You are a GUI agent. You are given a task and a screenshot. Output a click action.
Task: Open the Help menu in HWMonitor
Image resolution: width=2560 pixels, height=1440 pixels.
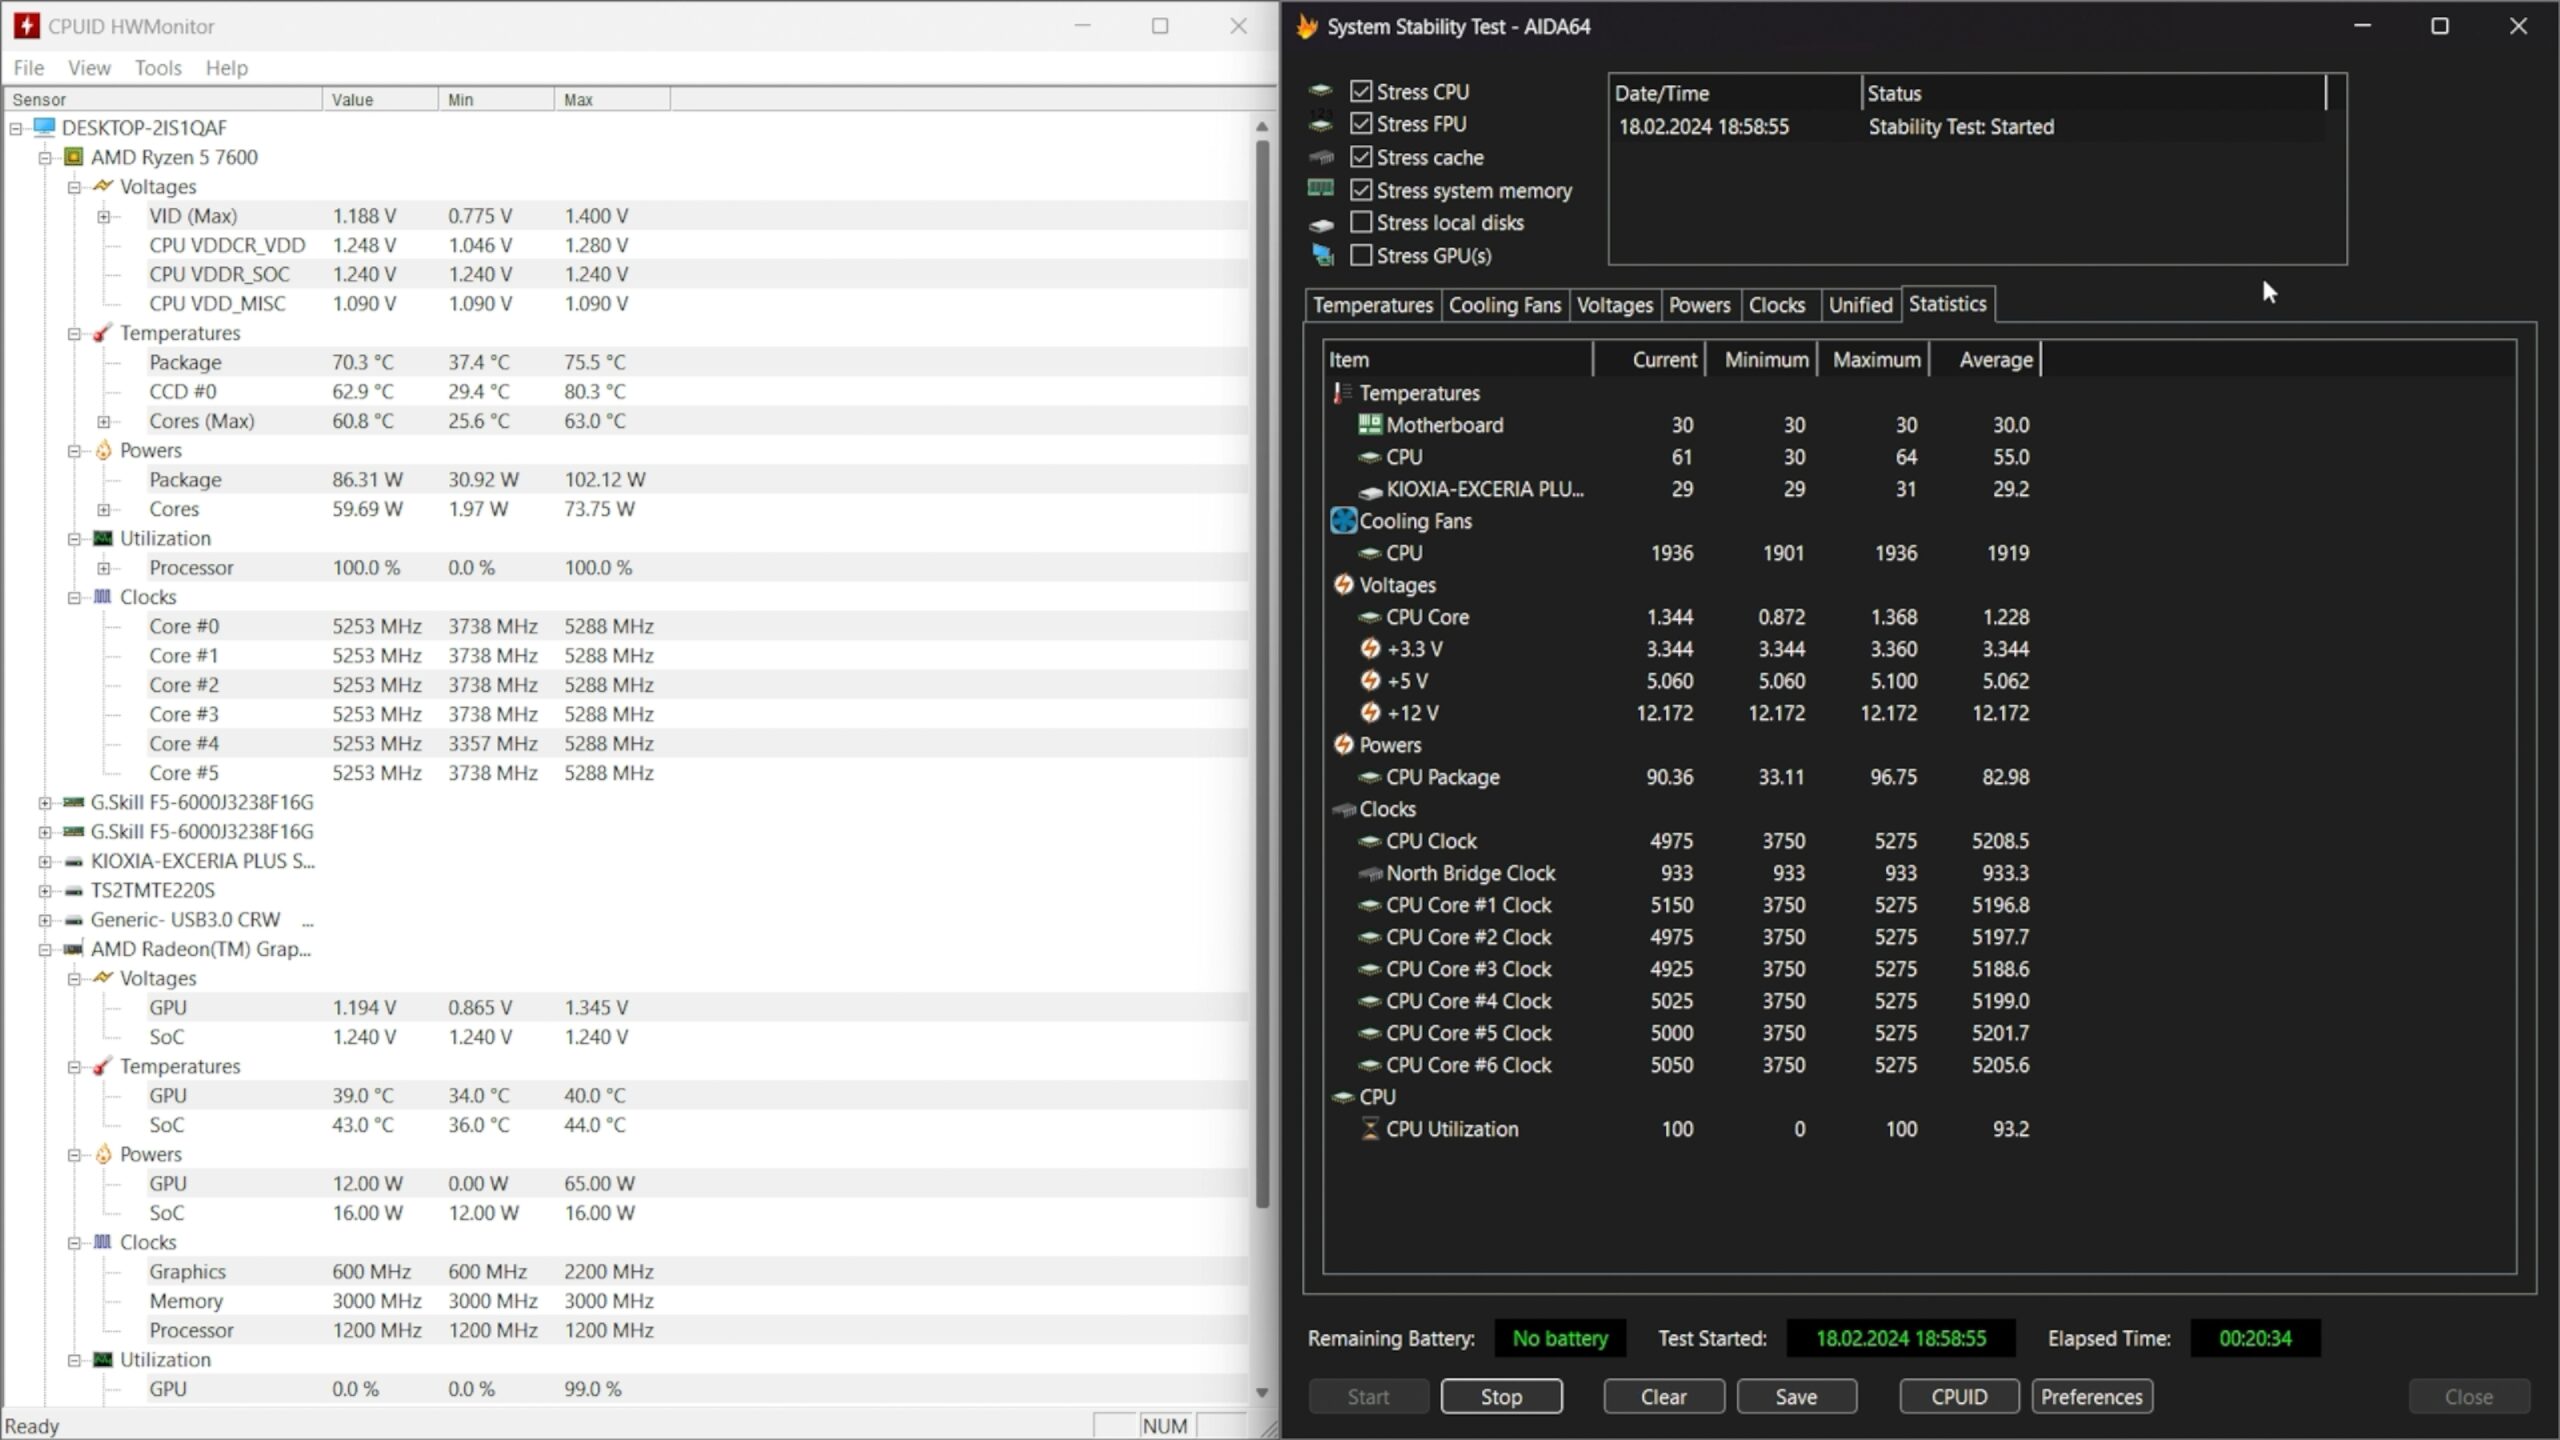[227, 67]
